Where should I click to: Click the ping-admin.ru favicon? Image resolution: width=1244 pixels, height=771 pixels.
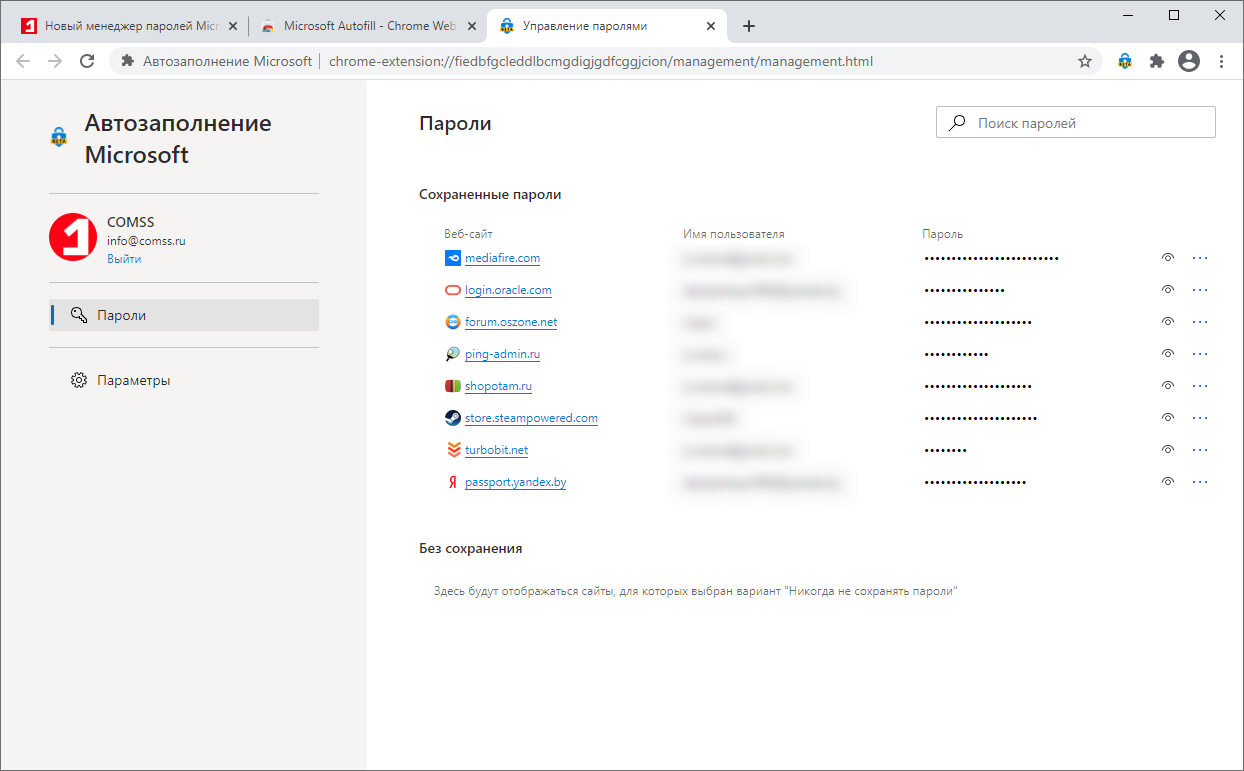pyautogui.click(x=453, y=354)
